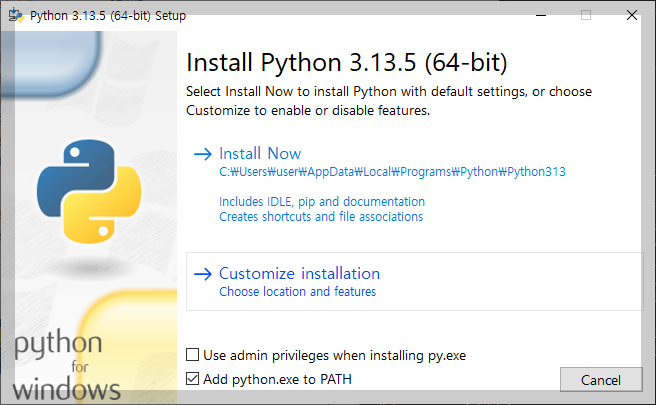Enable admin privileges when installing py.exe
Screen dimensions: 656x405
[x=192, y=355]
